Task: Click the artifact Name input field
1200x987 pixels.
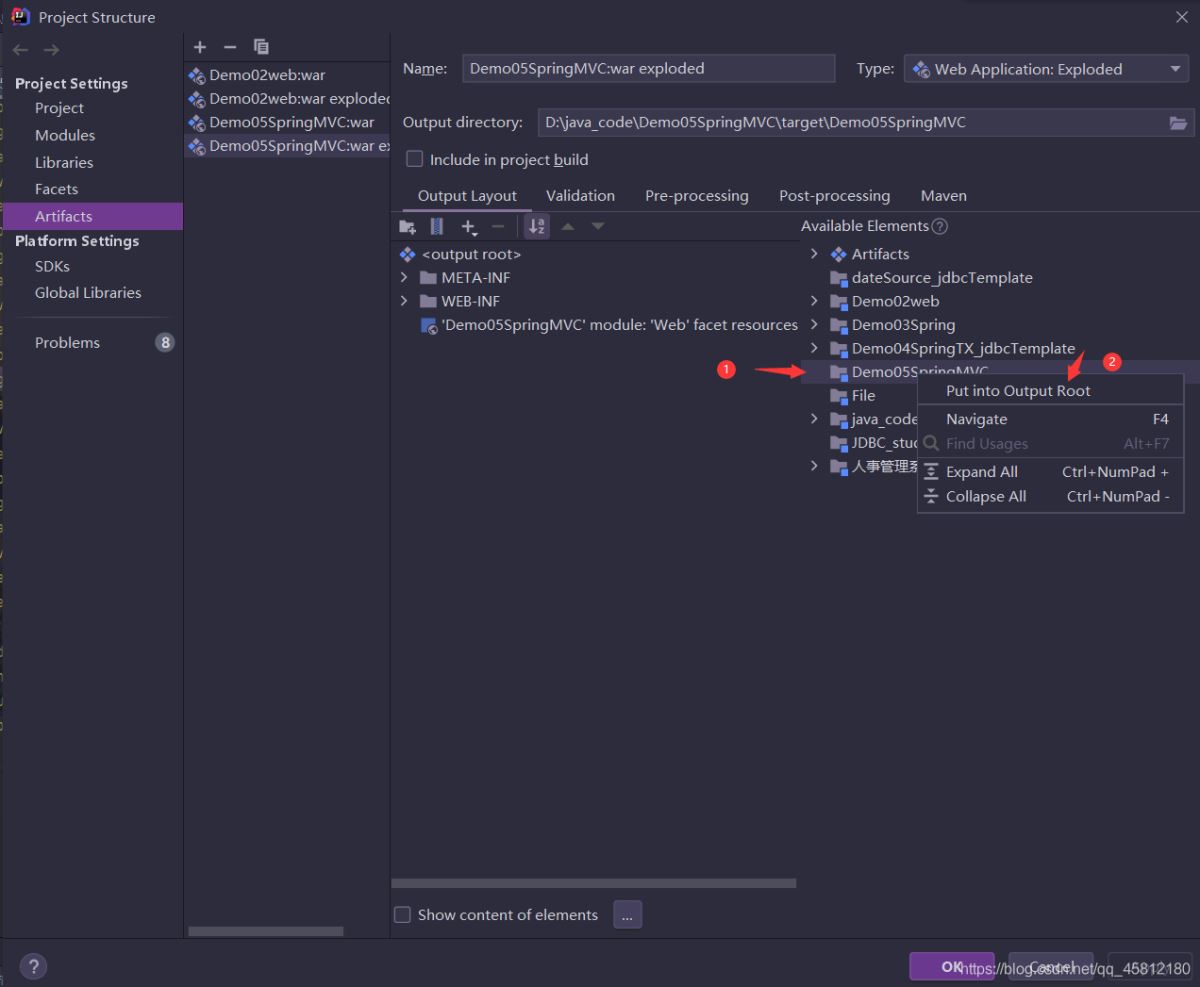Action: tap(648, 69)
